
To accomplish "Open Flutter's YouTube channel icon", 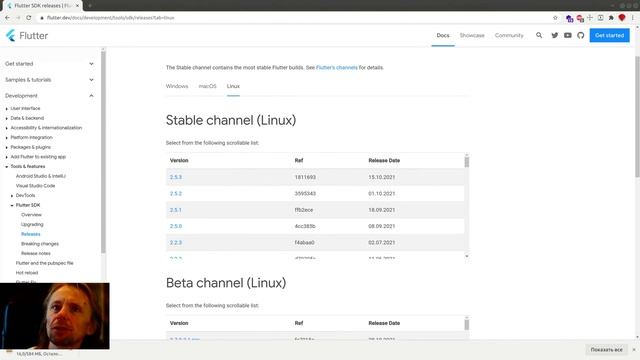I will point(567,36).
